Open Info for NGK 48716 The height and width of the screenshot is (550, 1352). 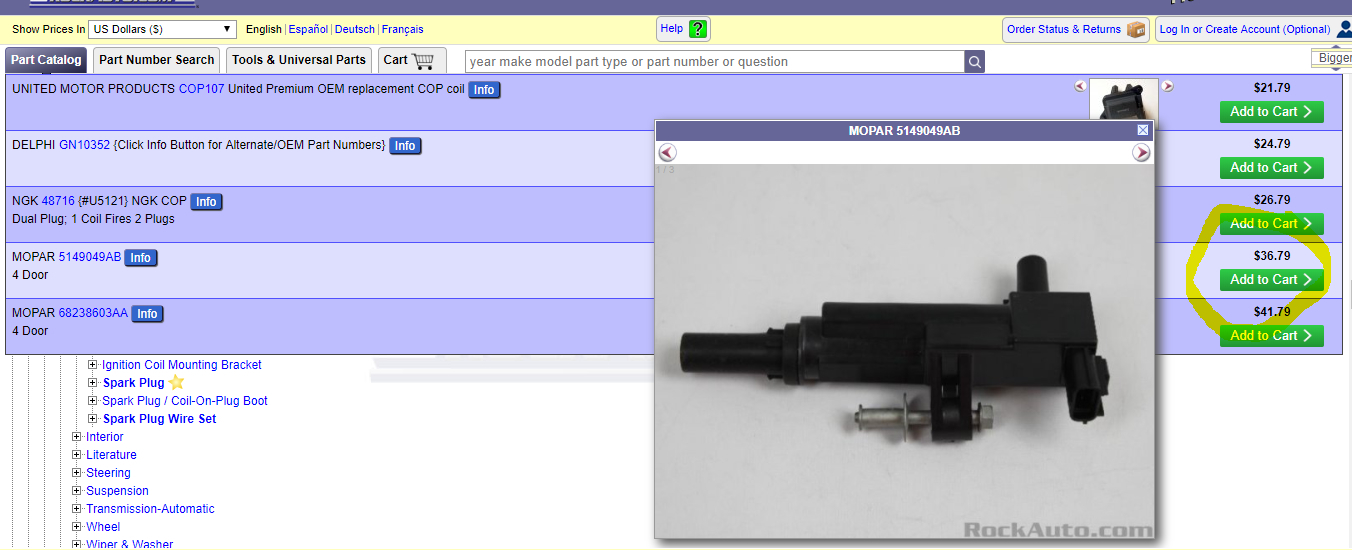click(206, 202)
